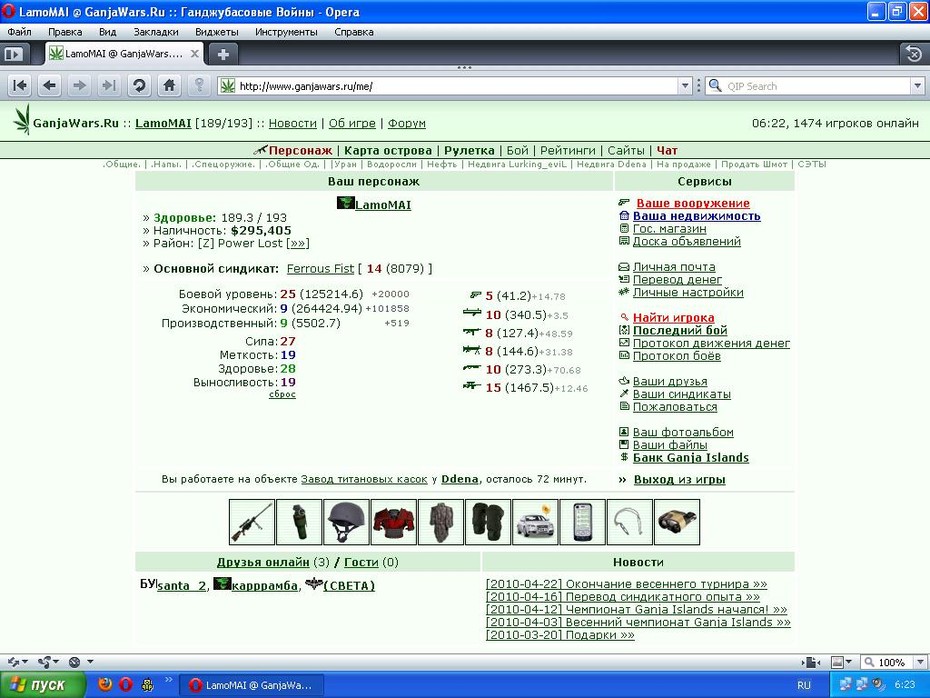Go to the browser home page icon
Image resolution: width=930 pixels, height=698 pixels.
169,86
